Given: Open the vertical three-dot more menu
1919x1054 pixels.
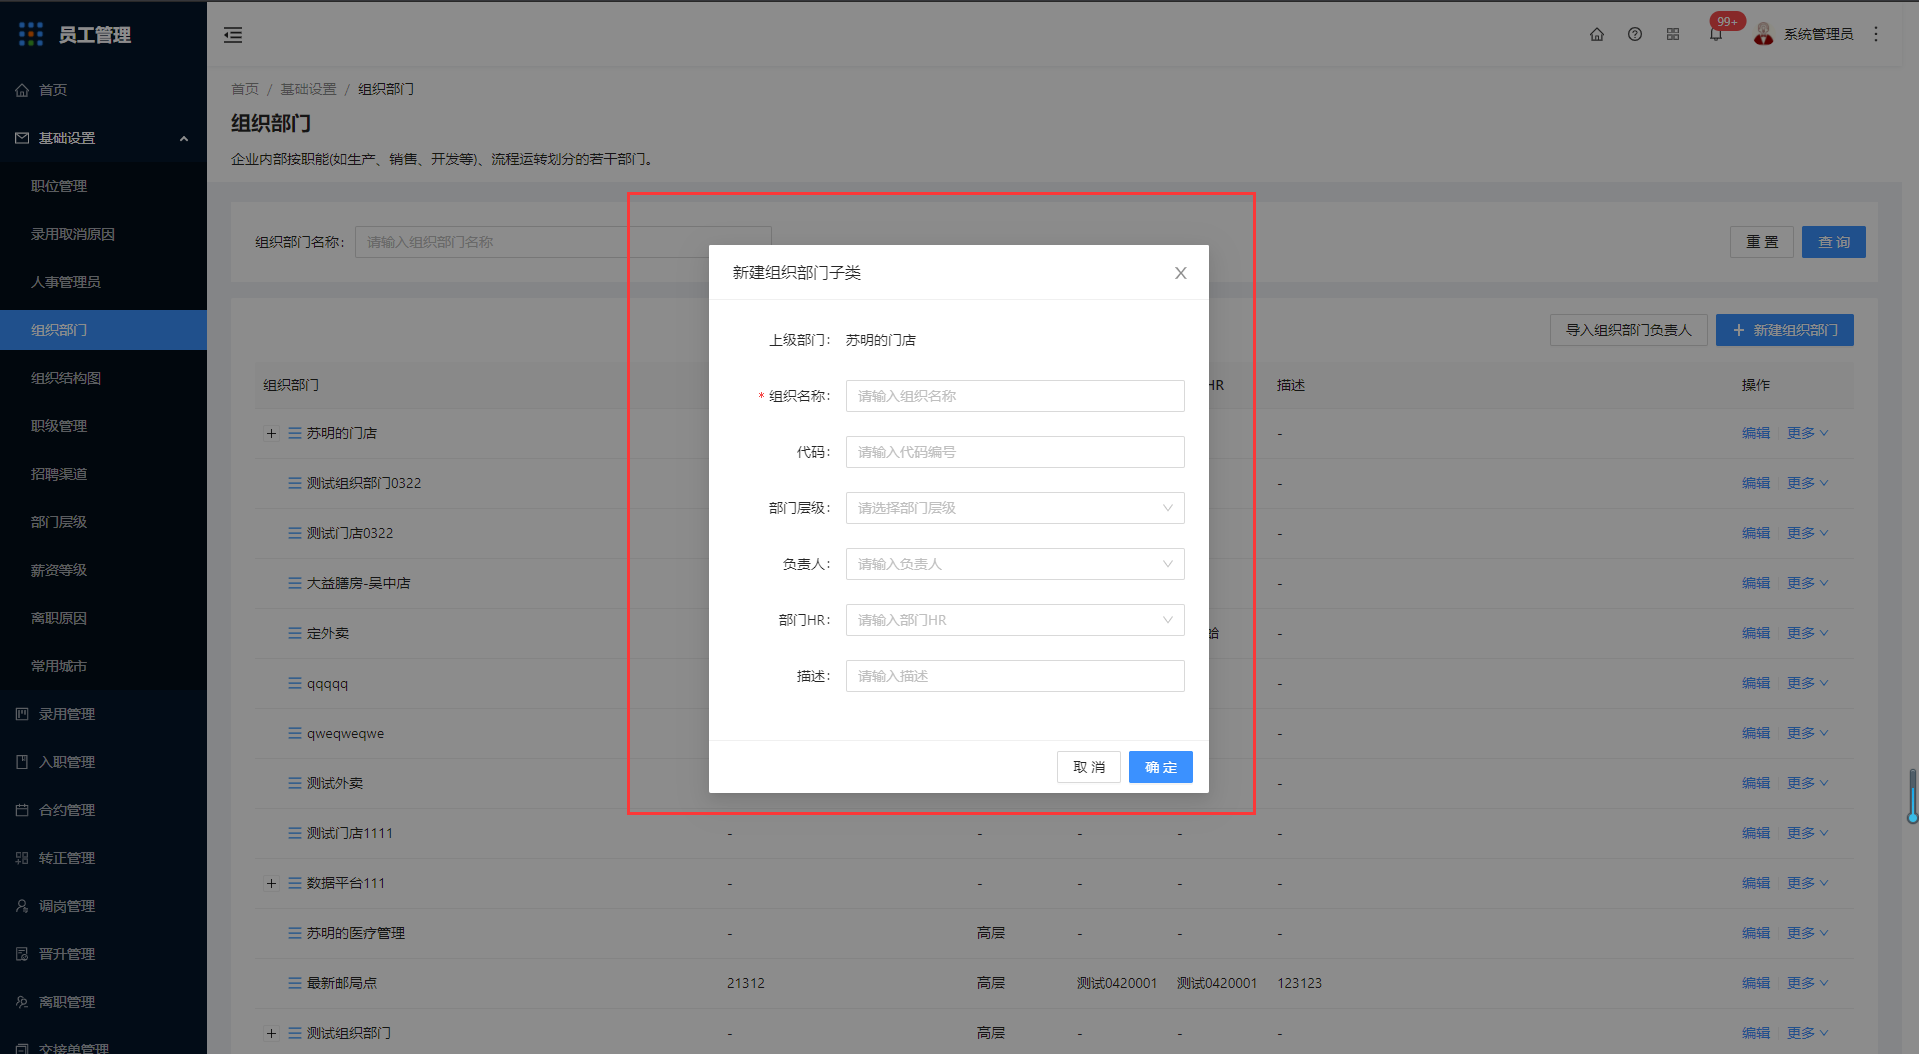Looking at the screenshot, I should click(x=1876, y=34).
